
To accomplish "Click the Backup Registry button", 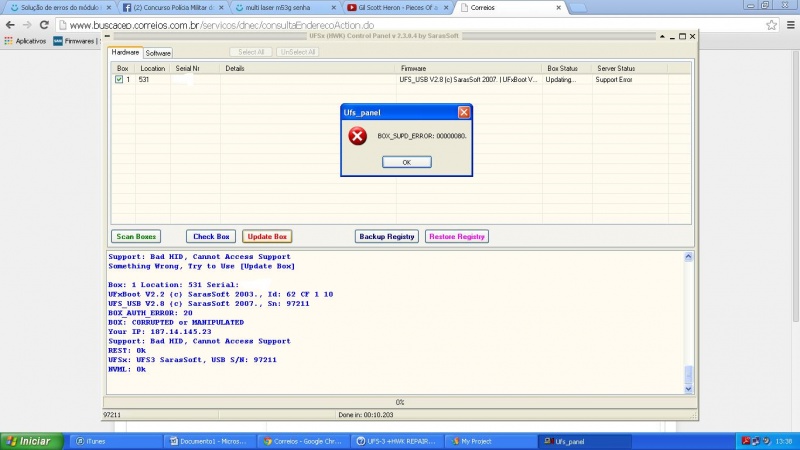I will (x=386, y=237).
